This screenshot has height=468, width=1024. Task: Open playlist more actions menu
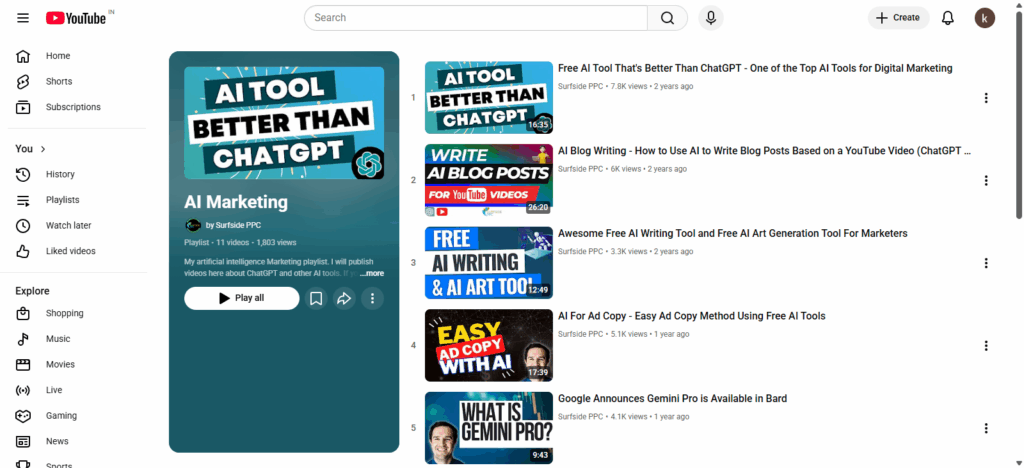tap(372, 298)
